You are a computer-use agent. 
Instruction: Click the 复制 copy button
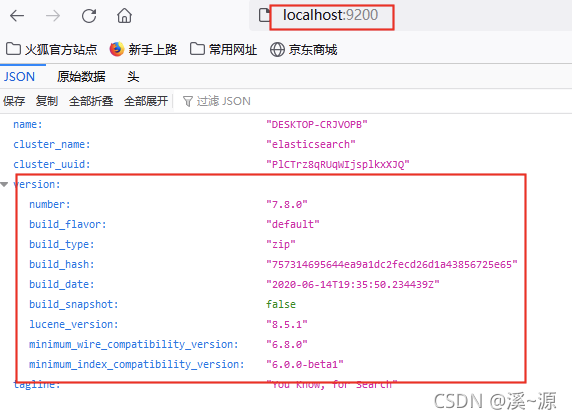[x=47, y=101]
